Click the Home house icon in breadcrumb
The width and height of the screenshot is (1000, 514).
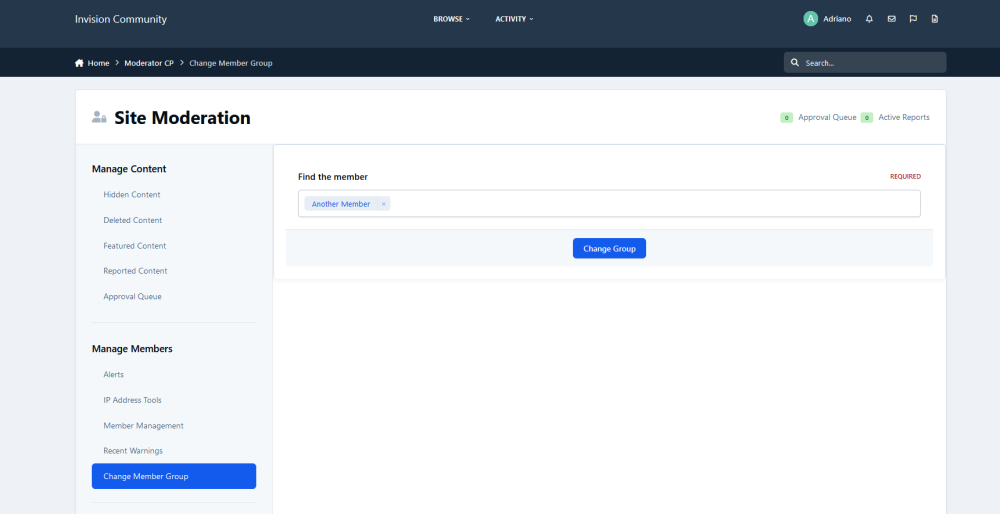(x=80, y=63)
